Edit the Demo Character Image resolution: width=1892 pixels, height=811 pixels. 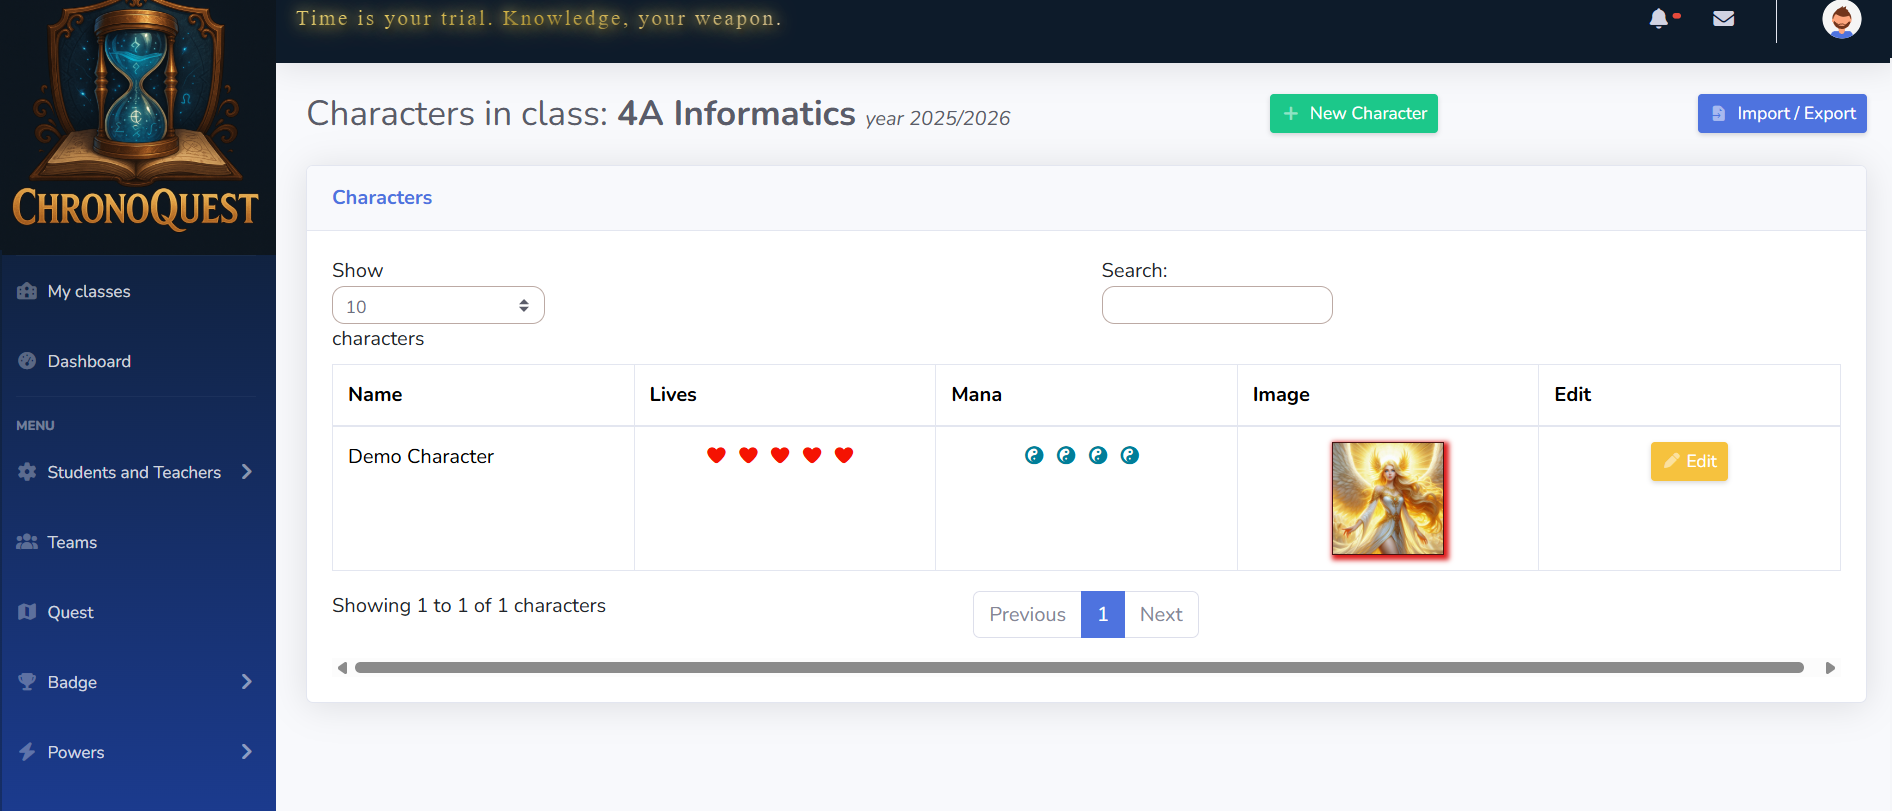(x=1689, y=461)
